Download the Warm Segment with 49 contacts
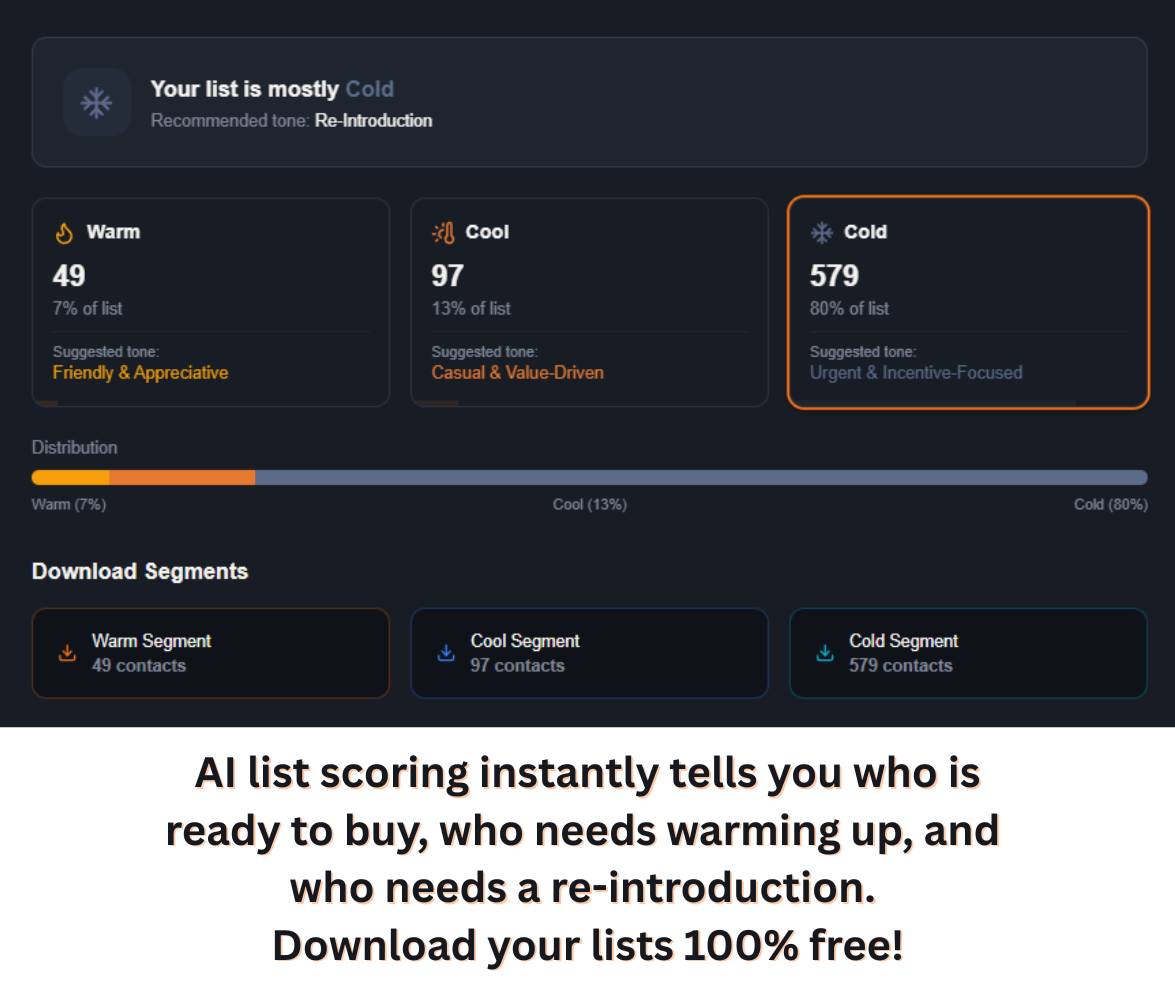Screen dimensions: 1175x985 pos(210,652)
